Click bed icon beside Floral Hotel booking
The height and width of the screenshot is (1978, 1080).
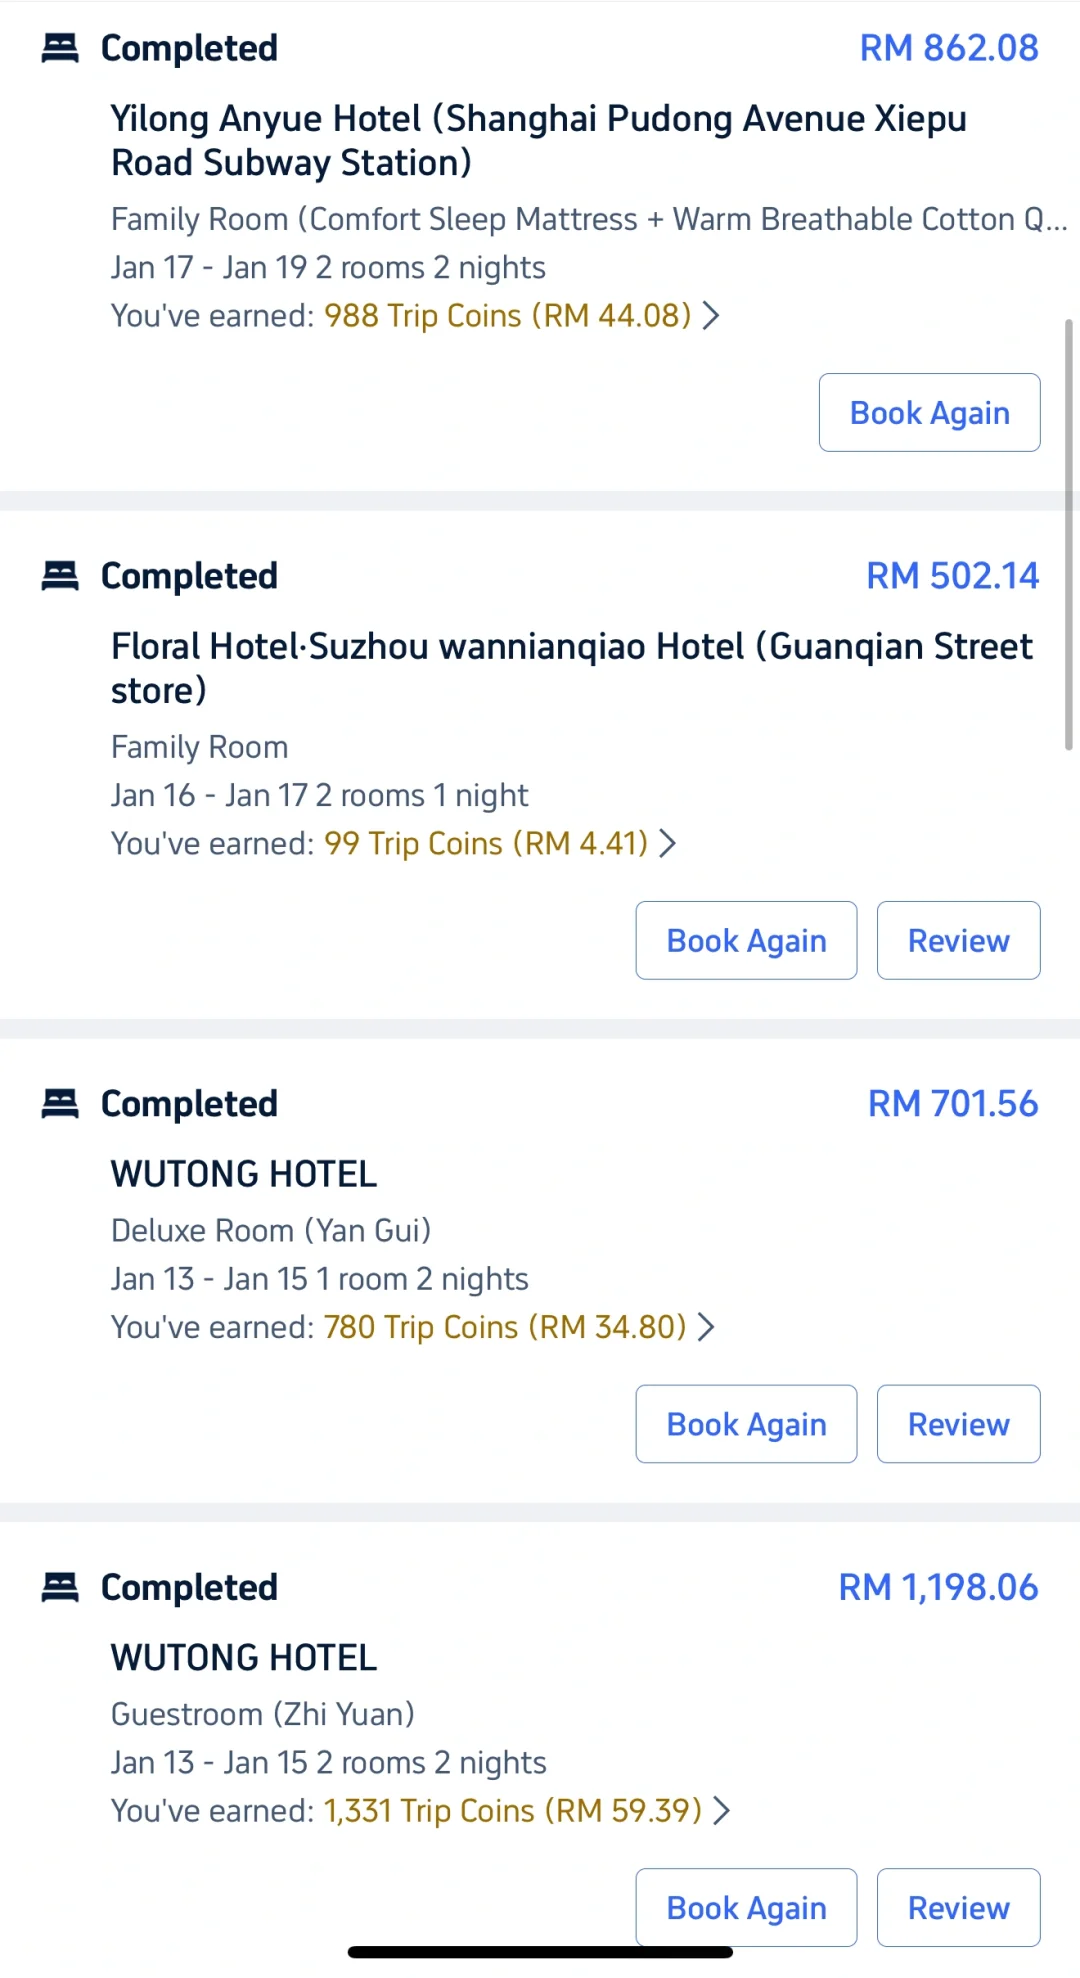pyautogui.click(x=60, y=576)
